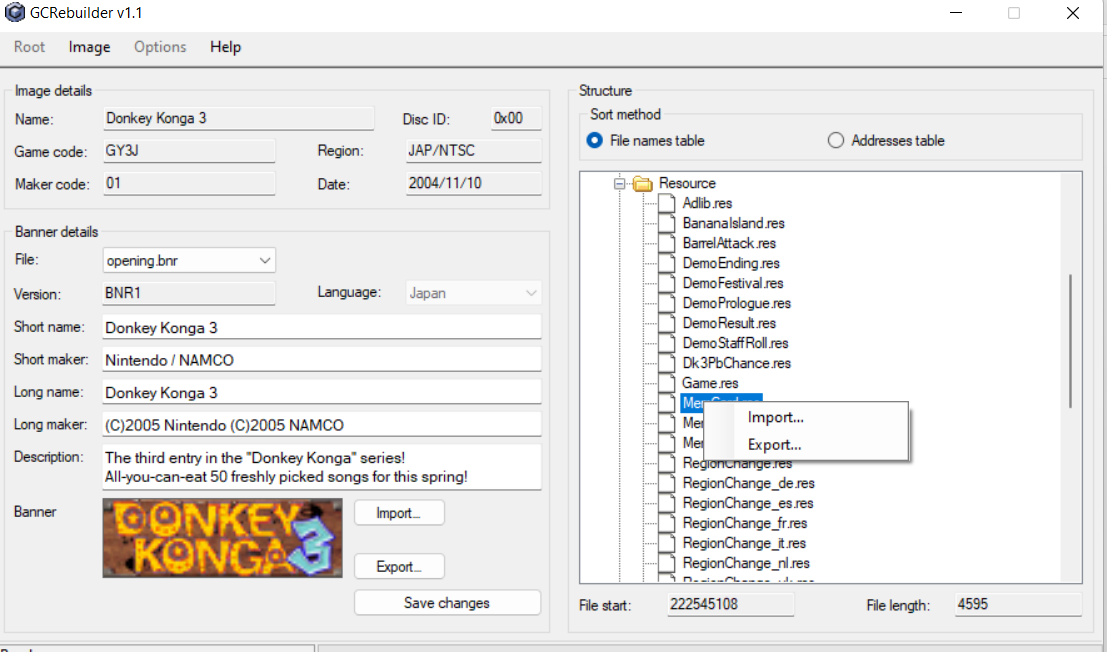The width and height of the screenshot is (1107, 652).
Task: Click the DemoEnding.res file icon
Action: [667, 263]
